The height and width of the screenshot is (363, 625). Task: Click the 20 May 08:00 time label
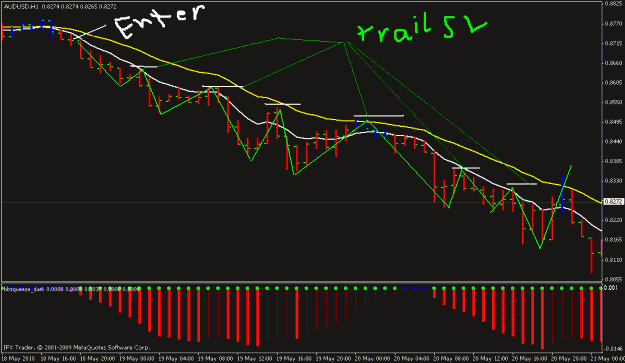[x=451, y=358]
